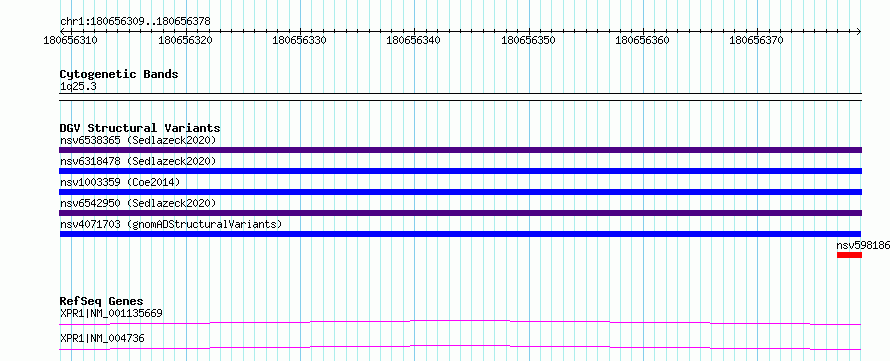890x361 pixels.
Task: Click the magenta line of XPR1|NM_004736
Action: click(x=460, y=347)
